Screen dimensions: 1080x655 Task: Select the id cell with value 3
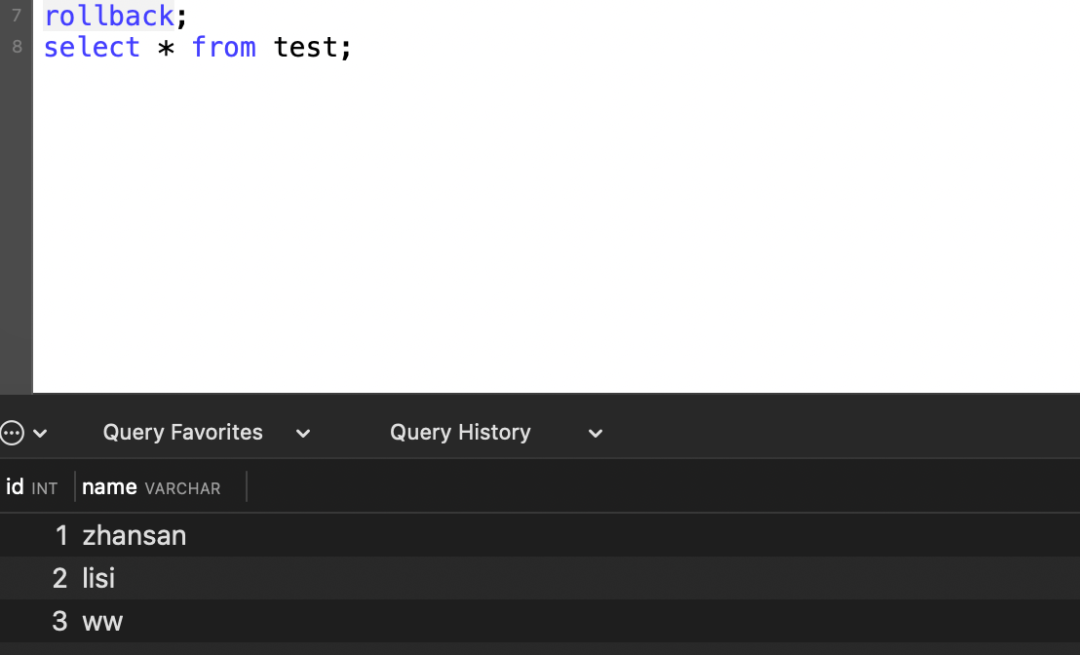tap(60, 621)
